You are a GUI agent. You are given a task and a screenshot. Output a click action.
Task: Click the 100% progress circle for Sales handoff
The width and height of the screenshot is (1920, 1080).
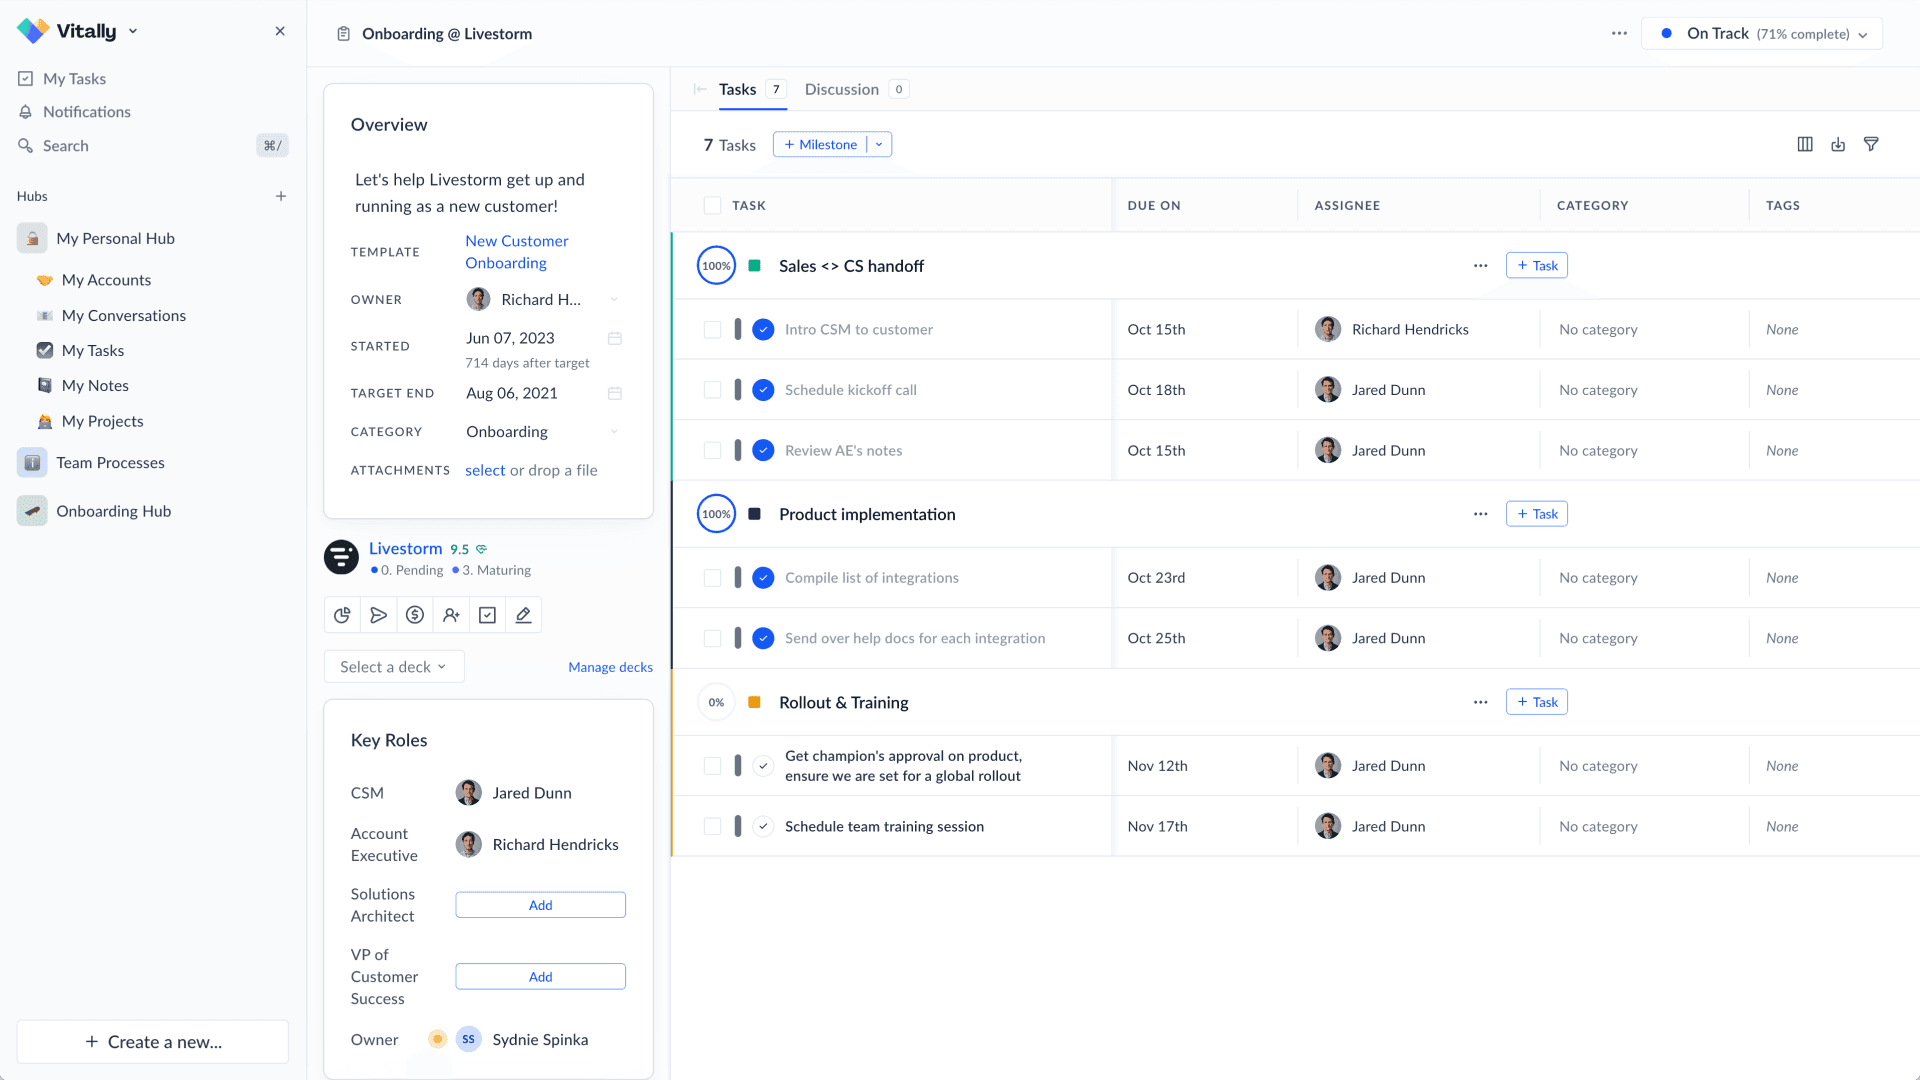716,266
